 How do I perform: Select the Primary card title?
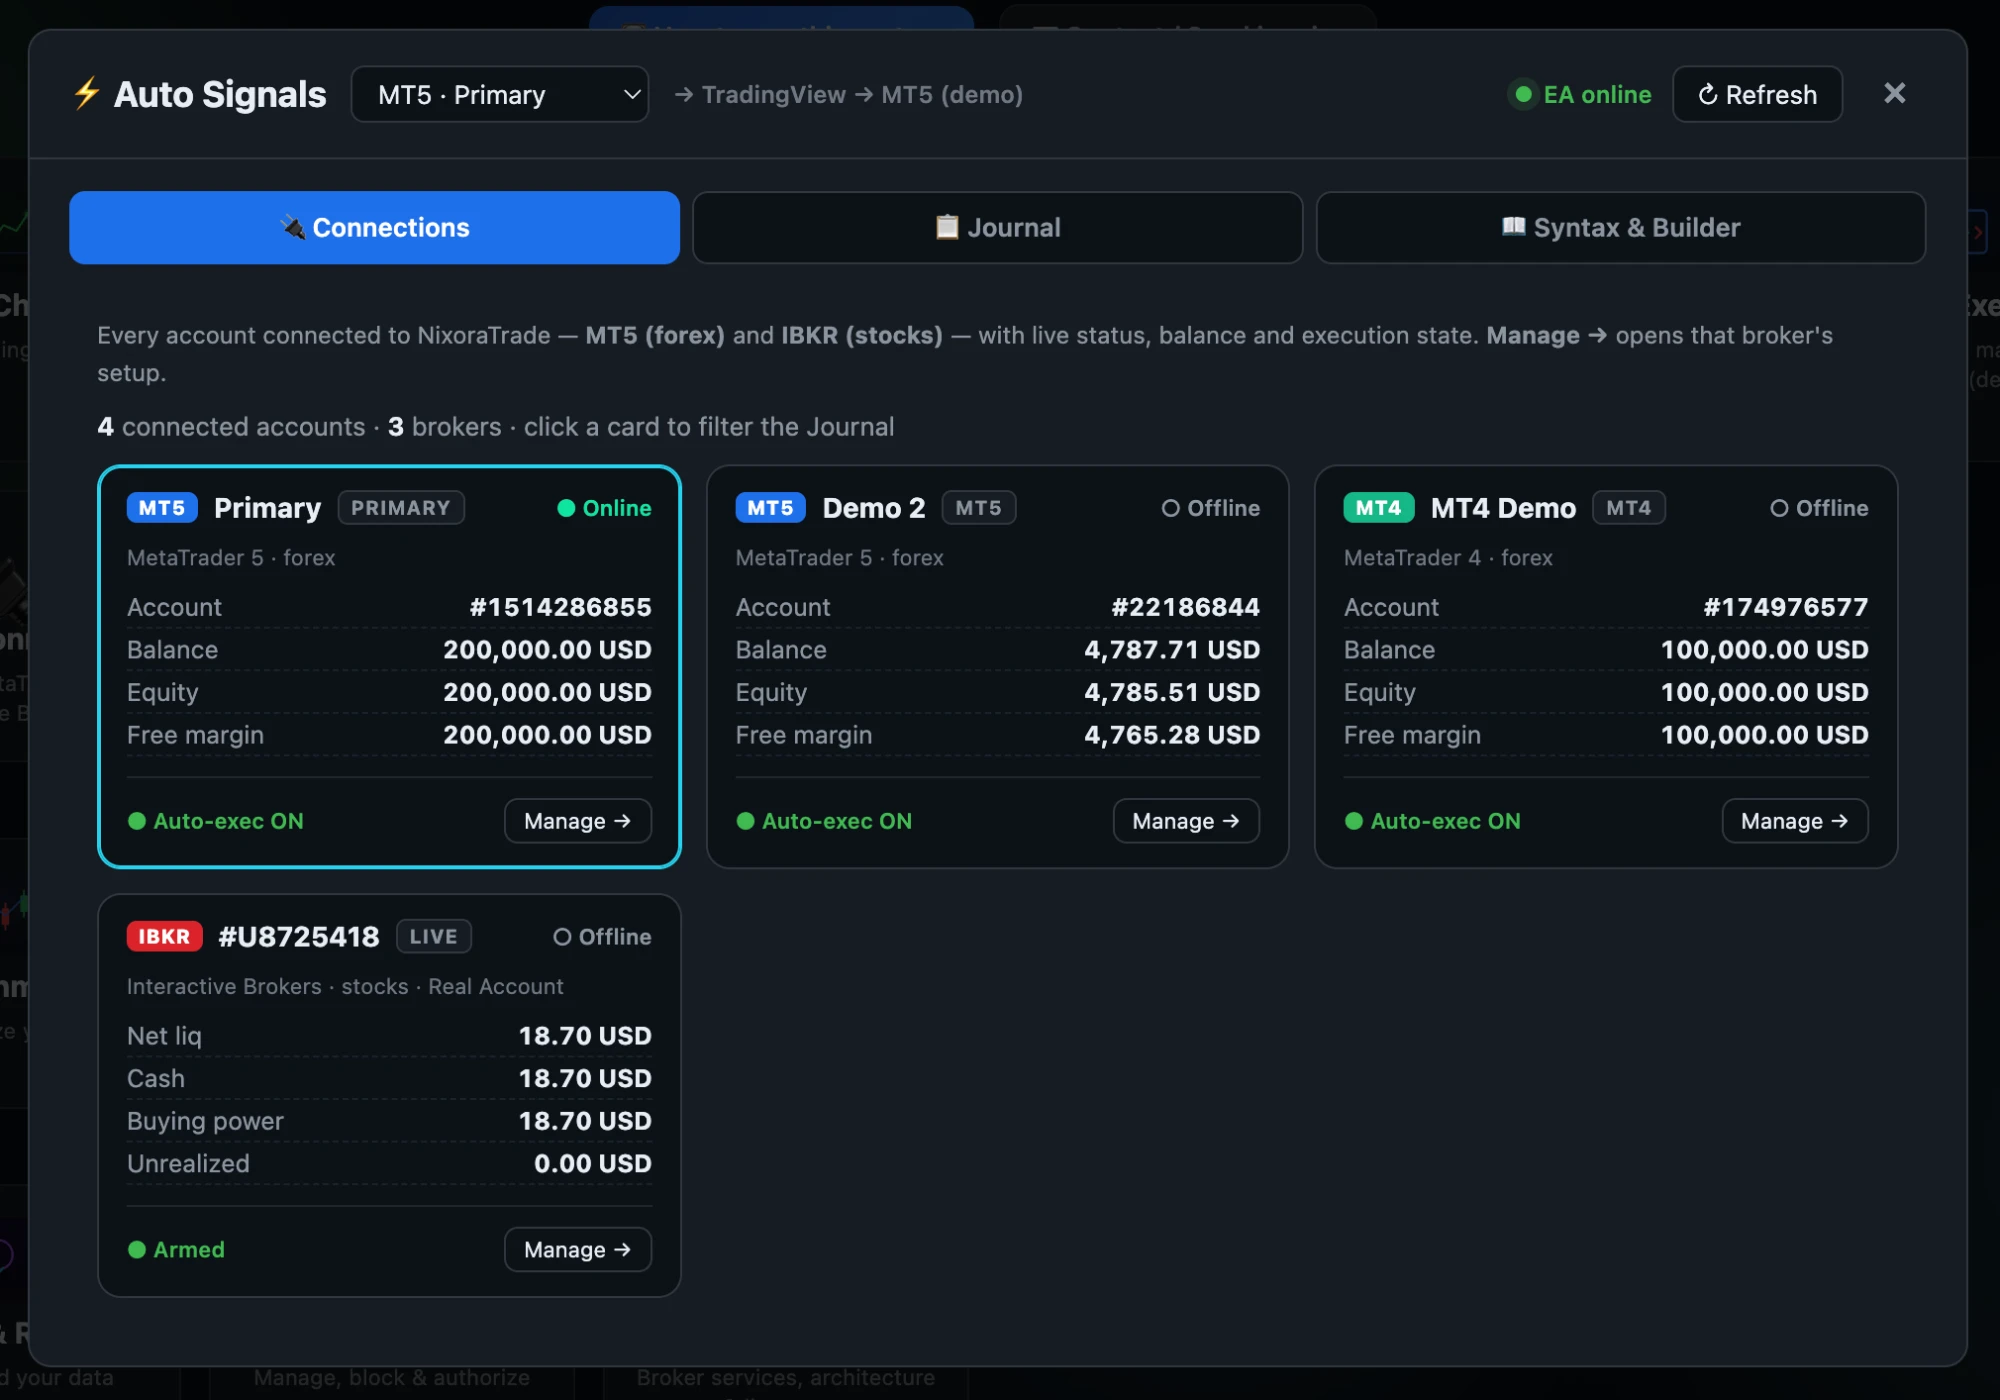[x=268, y=508]
